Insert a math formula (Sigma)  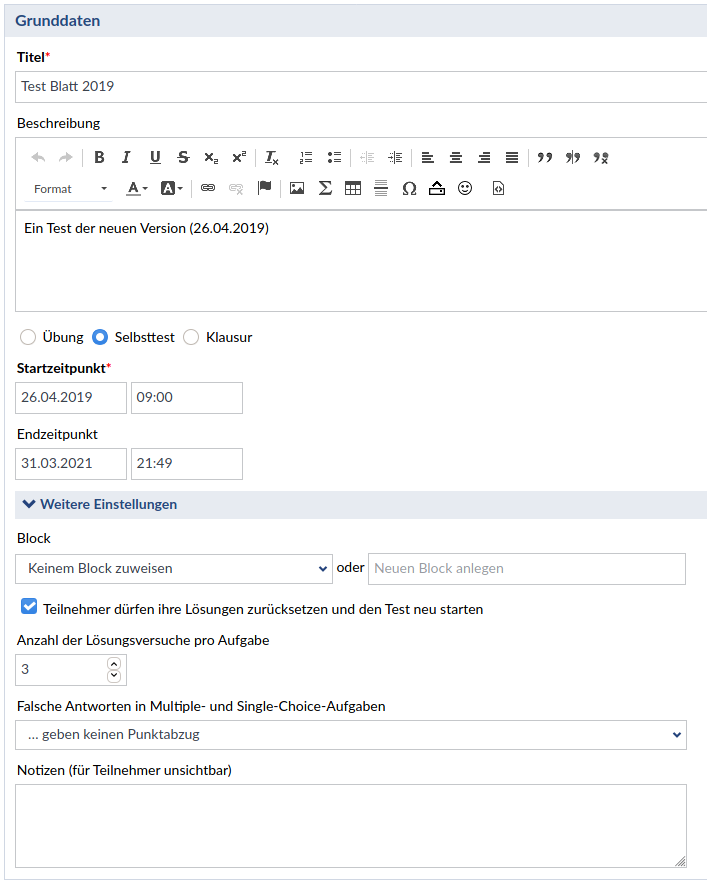325,188
